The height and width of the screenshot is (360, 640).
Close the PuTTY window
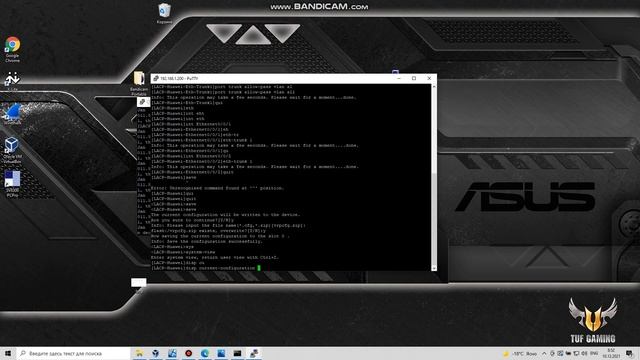point(429,78)
